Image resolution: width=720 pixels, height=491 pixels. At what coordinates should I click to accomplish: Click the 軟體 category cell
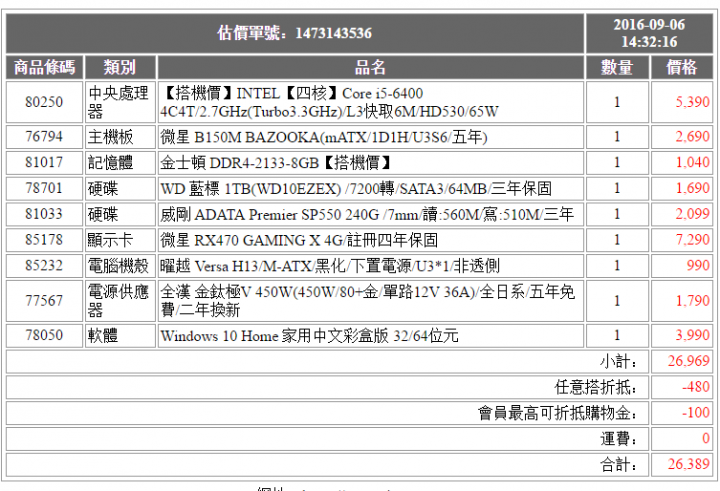(120, 335)
